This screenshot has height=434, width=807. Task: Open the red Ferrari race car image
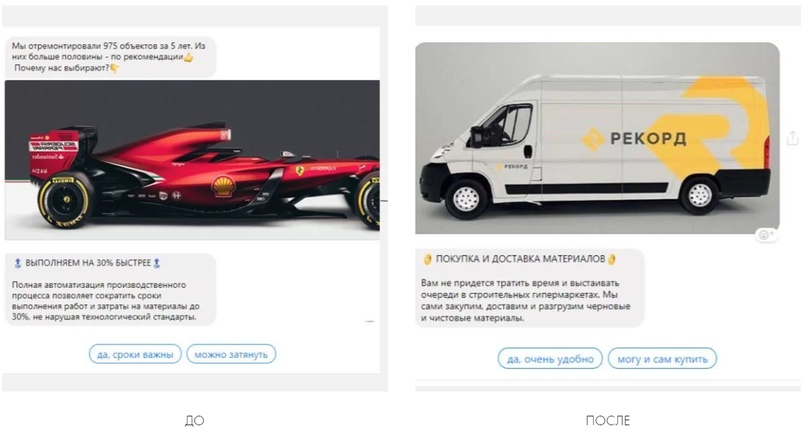click(192, 160)
